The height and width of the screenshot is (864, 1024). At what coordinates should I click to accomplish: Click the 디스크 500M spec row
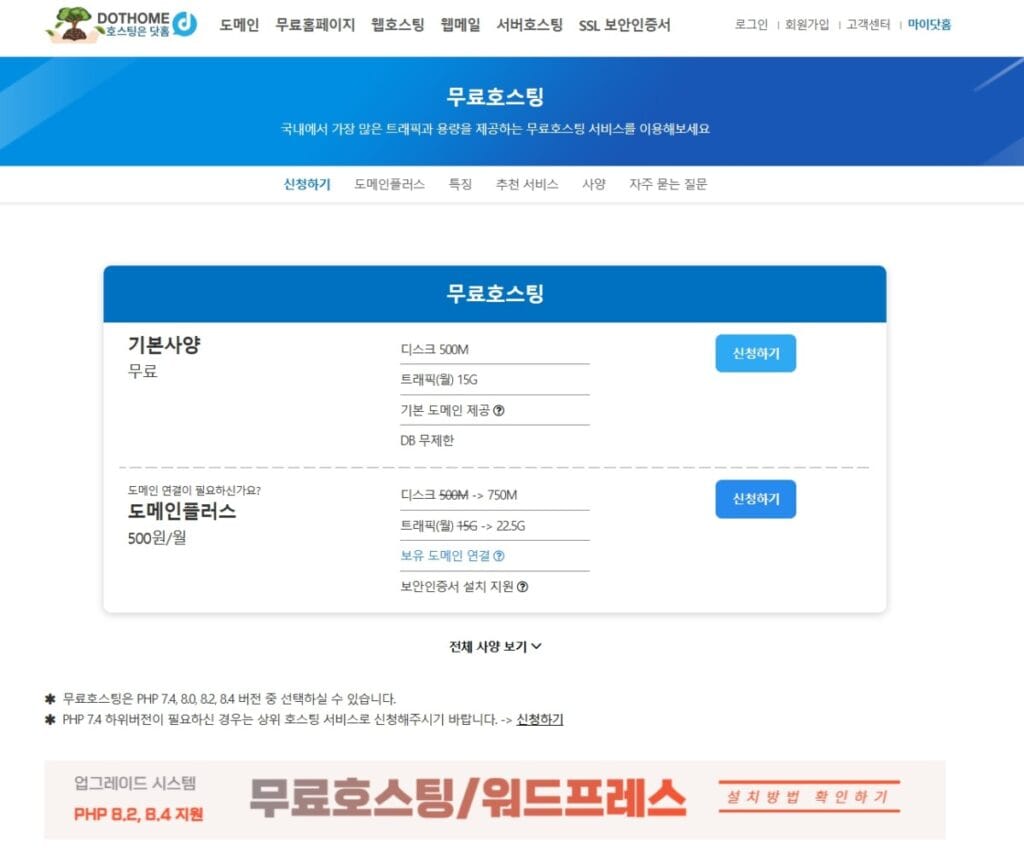494,349
